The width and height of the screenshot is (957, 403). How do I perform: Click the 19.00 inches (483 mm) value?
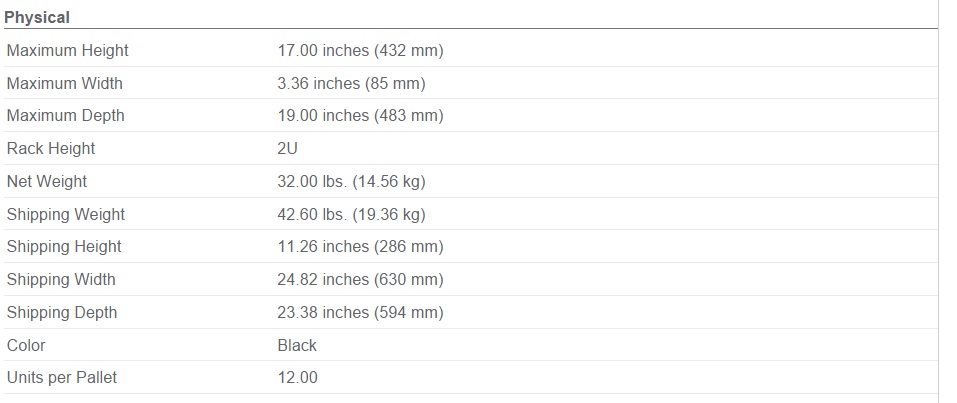click(360, 115)
